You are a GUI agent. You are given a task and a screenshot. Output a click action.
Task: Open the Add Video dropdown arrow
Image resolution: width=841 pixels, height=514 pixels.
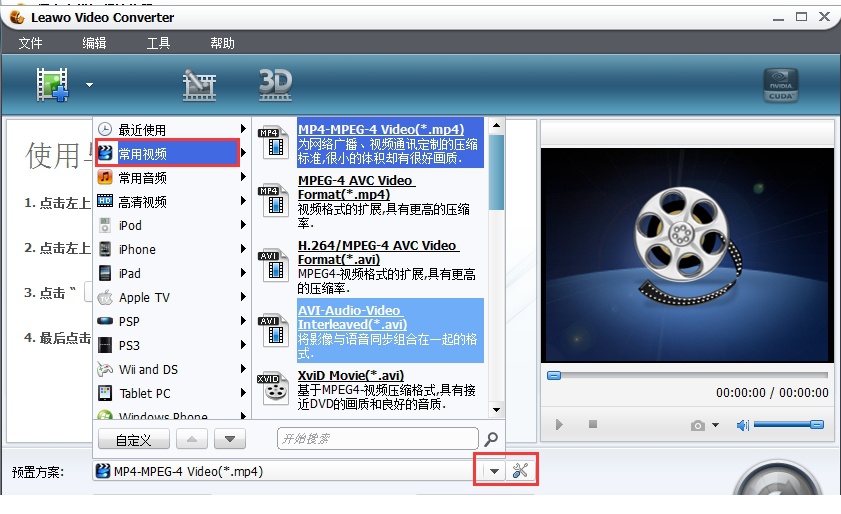click(90, 85)
